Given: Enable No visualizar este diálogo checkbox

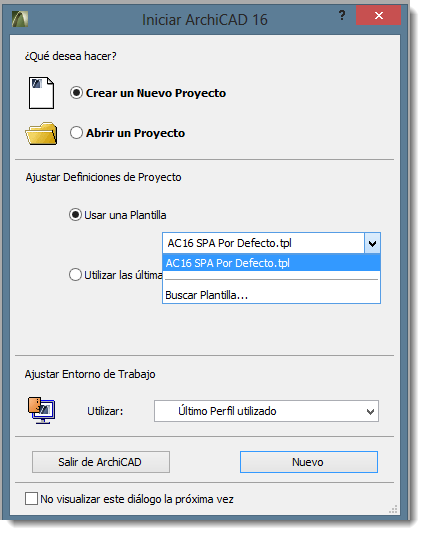Looking at the screenshot, I should (x=31, y=499).
